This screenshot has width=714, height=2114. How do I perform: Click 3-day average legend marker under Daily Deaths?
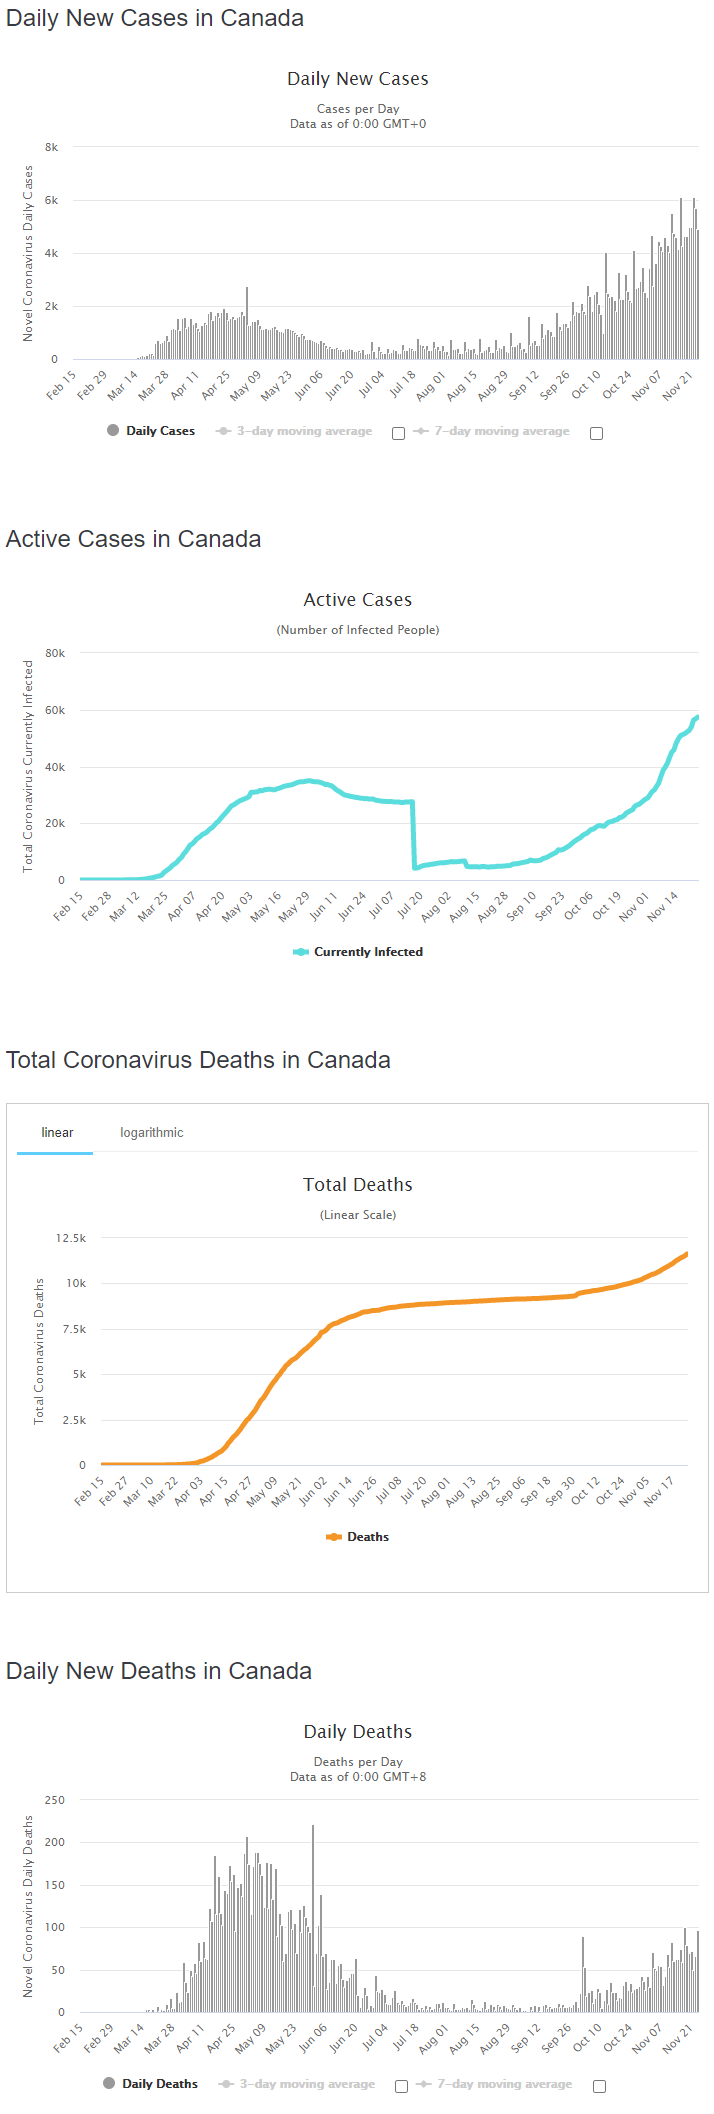point(227,2084)
